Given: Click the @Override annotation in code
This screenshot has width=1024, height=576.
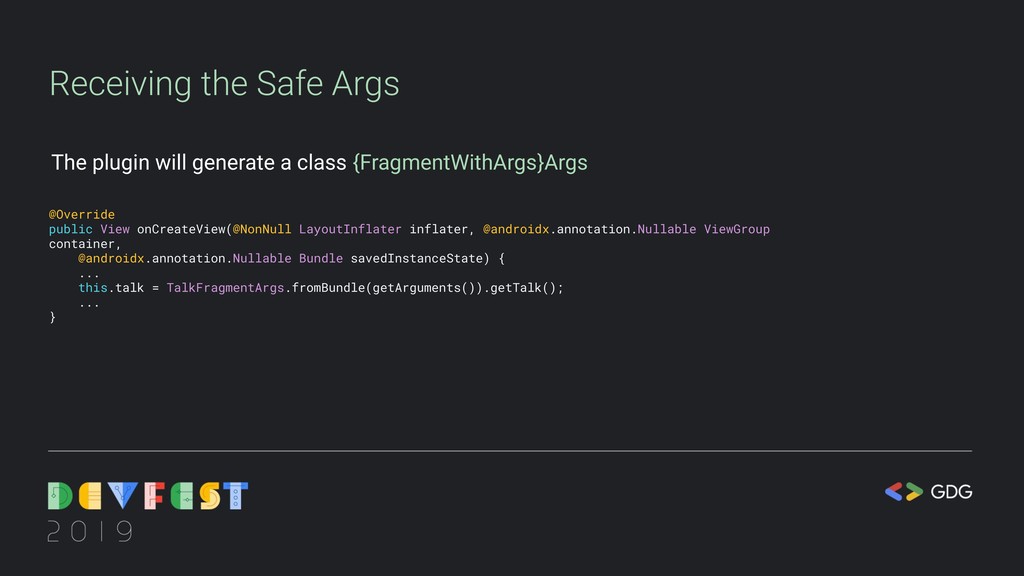Looking at the screenshot, I should pos(82,214).
